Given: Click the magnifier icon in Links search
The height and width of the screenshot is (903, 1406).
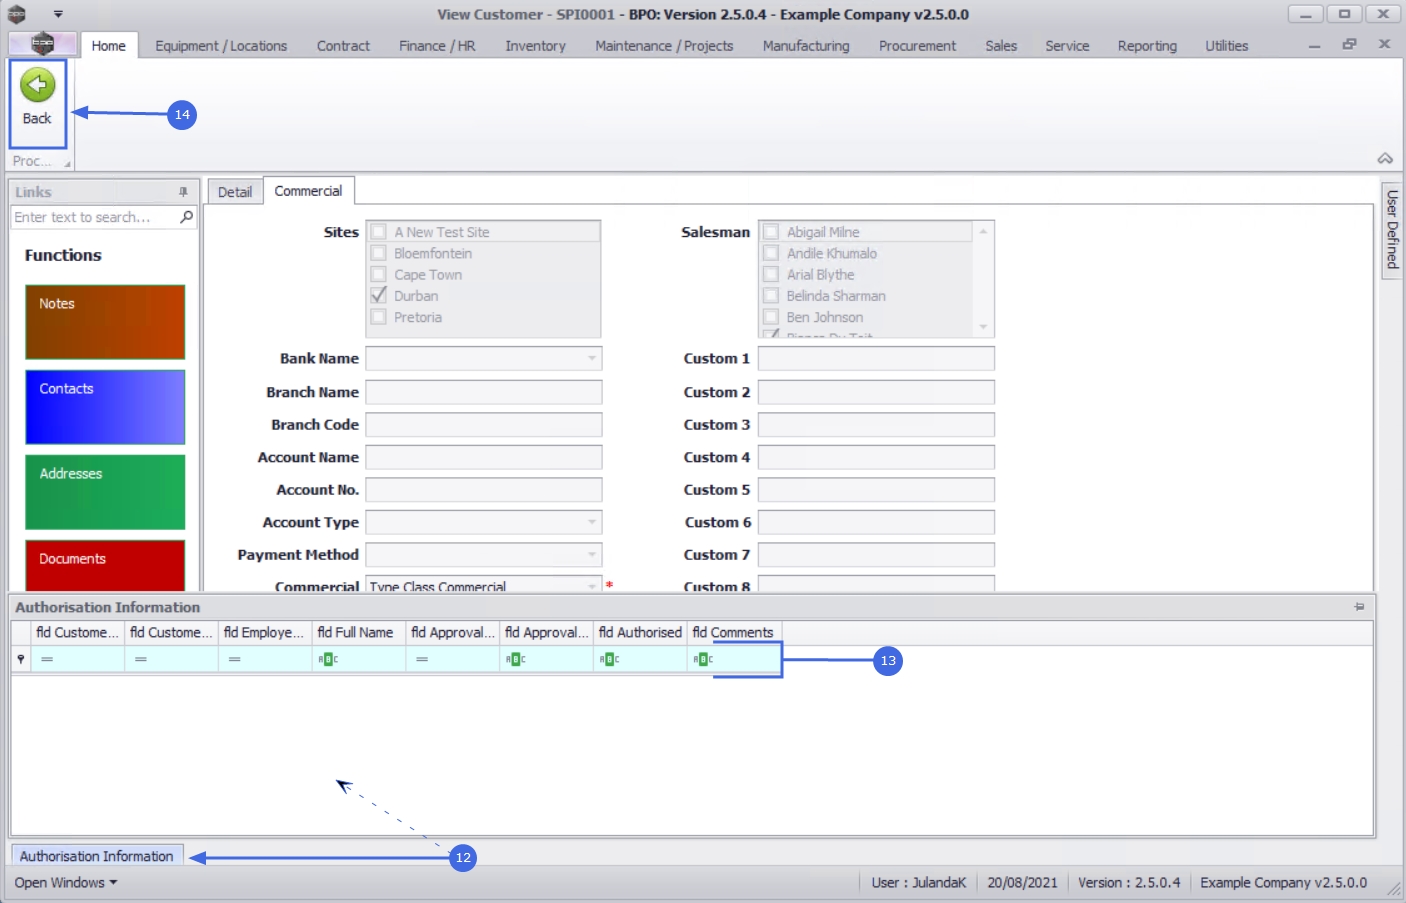Looking at the screenshot, I should click(186, 217).
